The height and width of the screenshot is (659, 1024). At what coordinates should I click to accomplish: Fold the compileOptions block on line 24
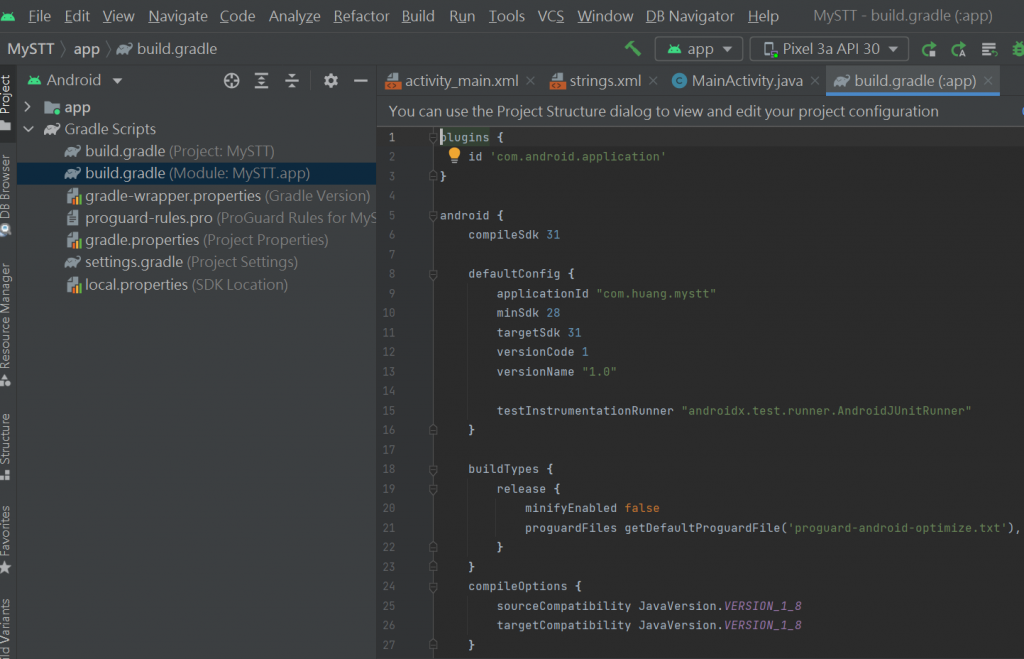pos(432,587)
